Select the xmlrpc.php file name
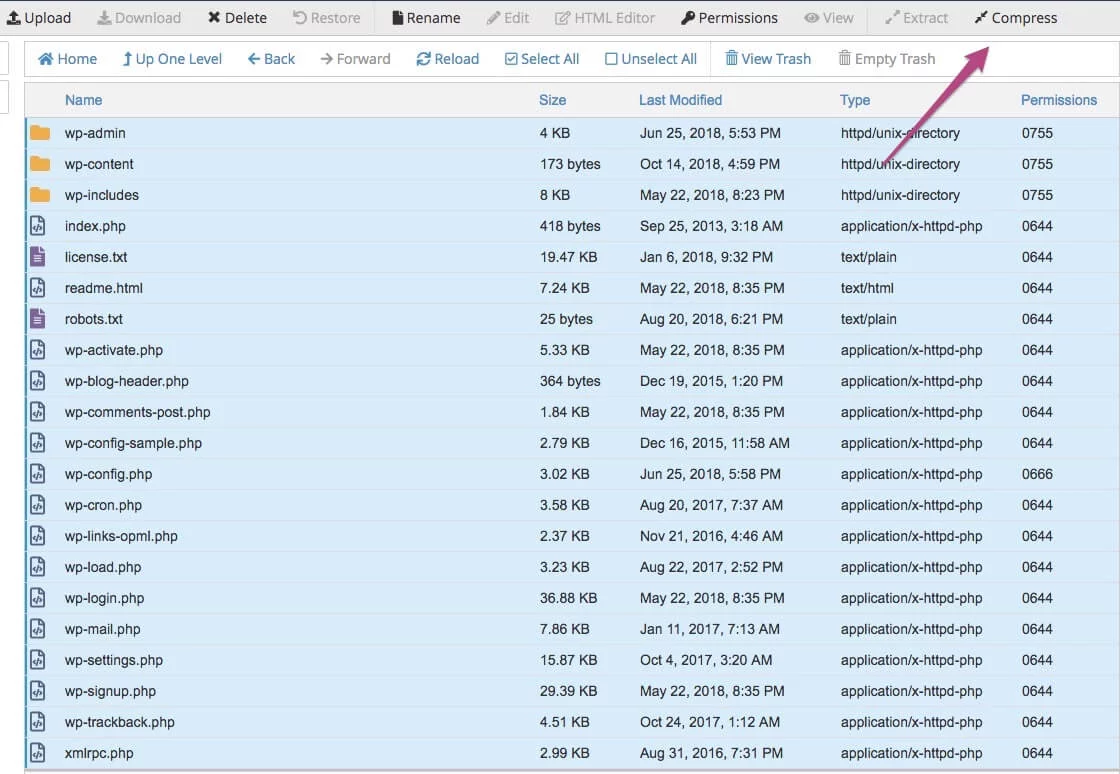 point(99,753)
